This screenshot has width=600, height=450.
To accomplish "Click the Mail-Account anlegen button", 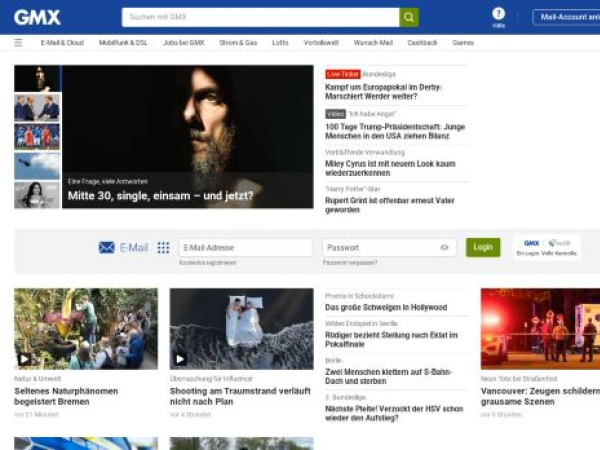I will click(566, 17).
